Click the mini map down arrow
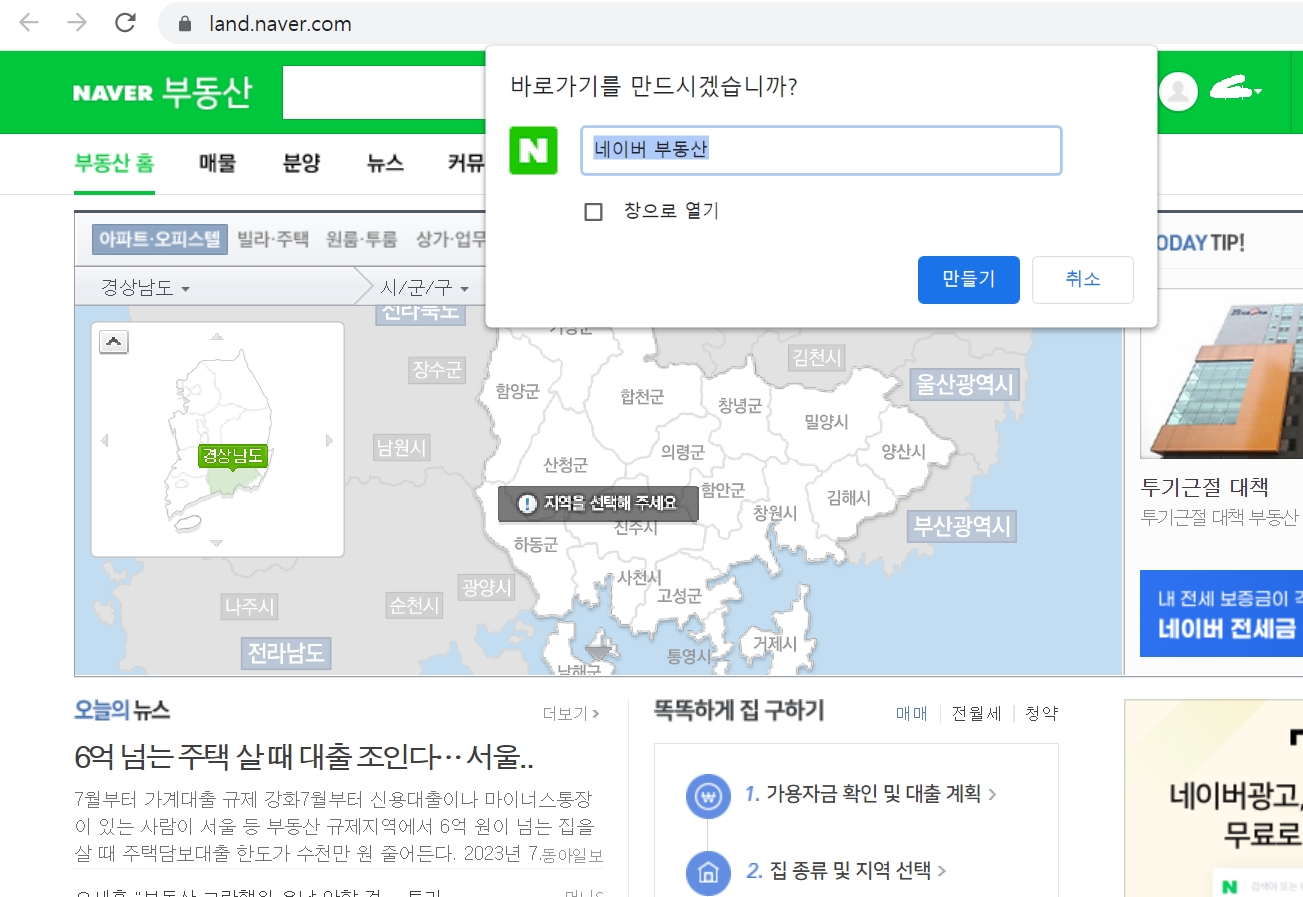The width and height of the screenshot is (1303, 897). pyautogui.click(x=217, y=543)
